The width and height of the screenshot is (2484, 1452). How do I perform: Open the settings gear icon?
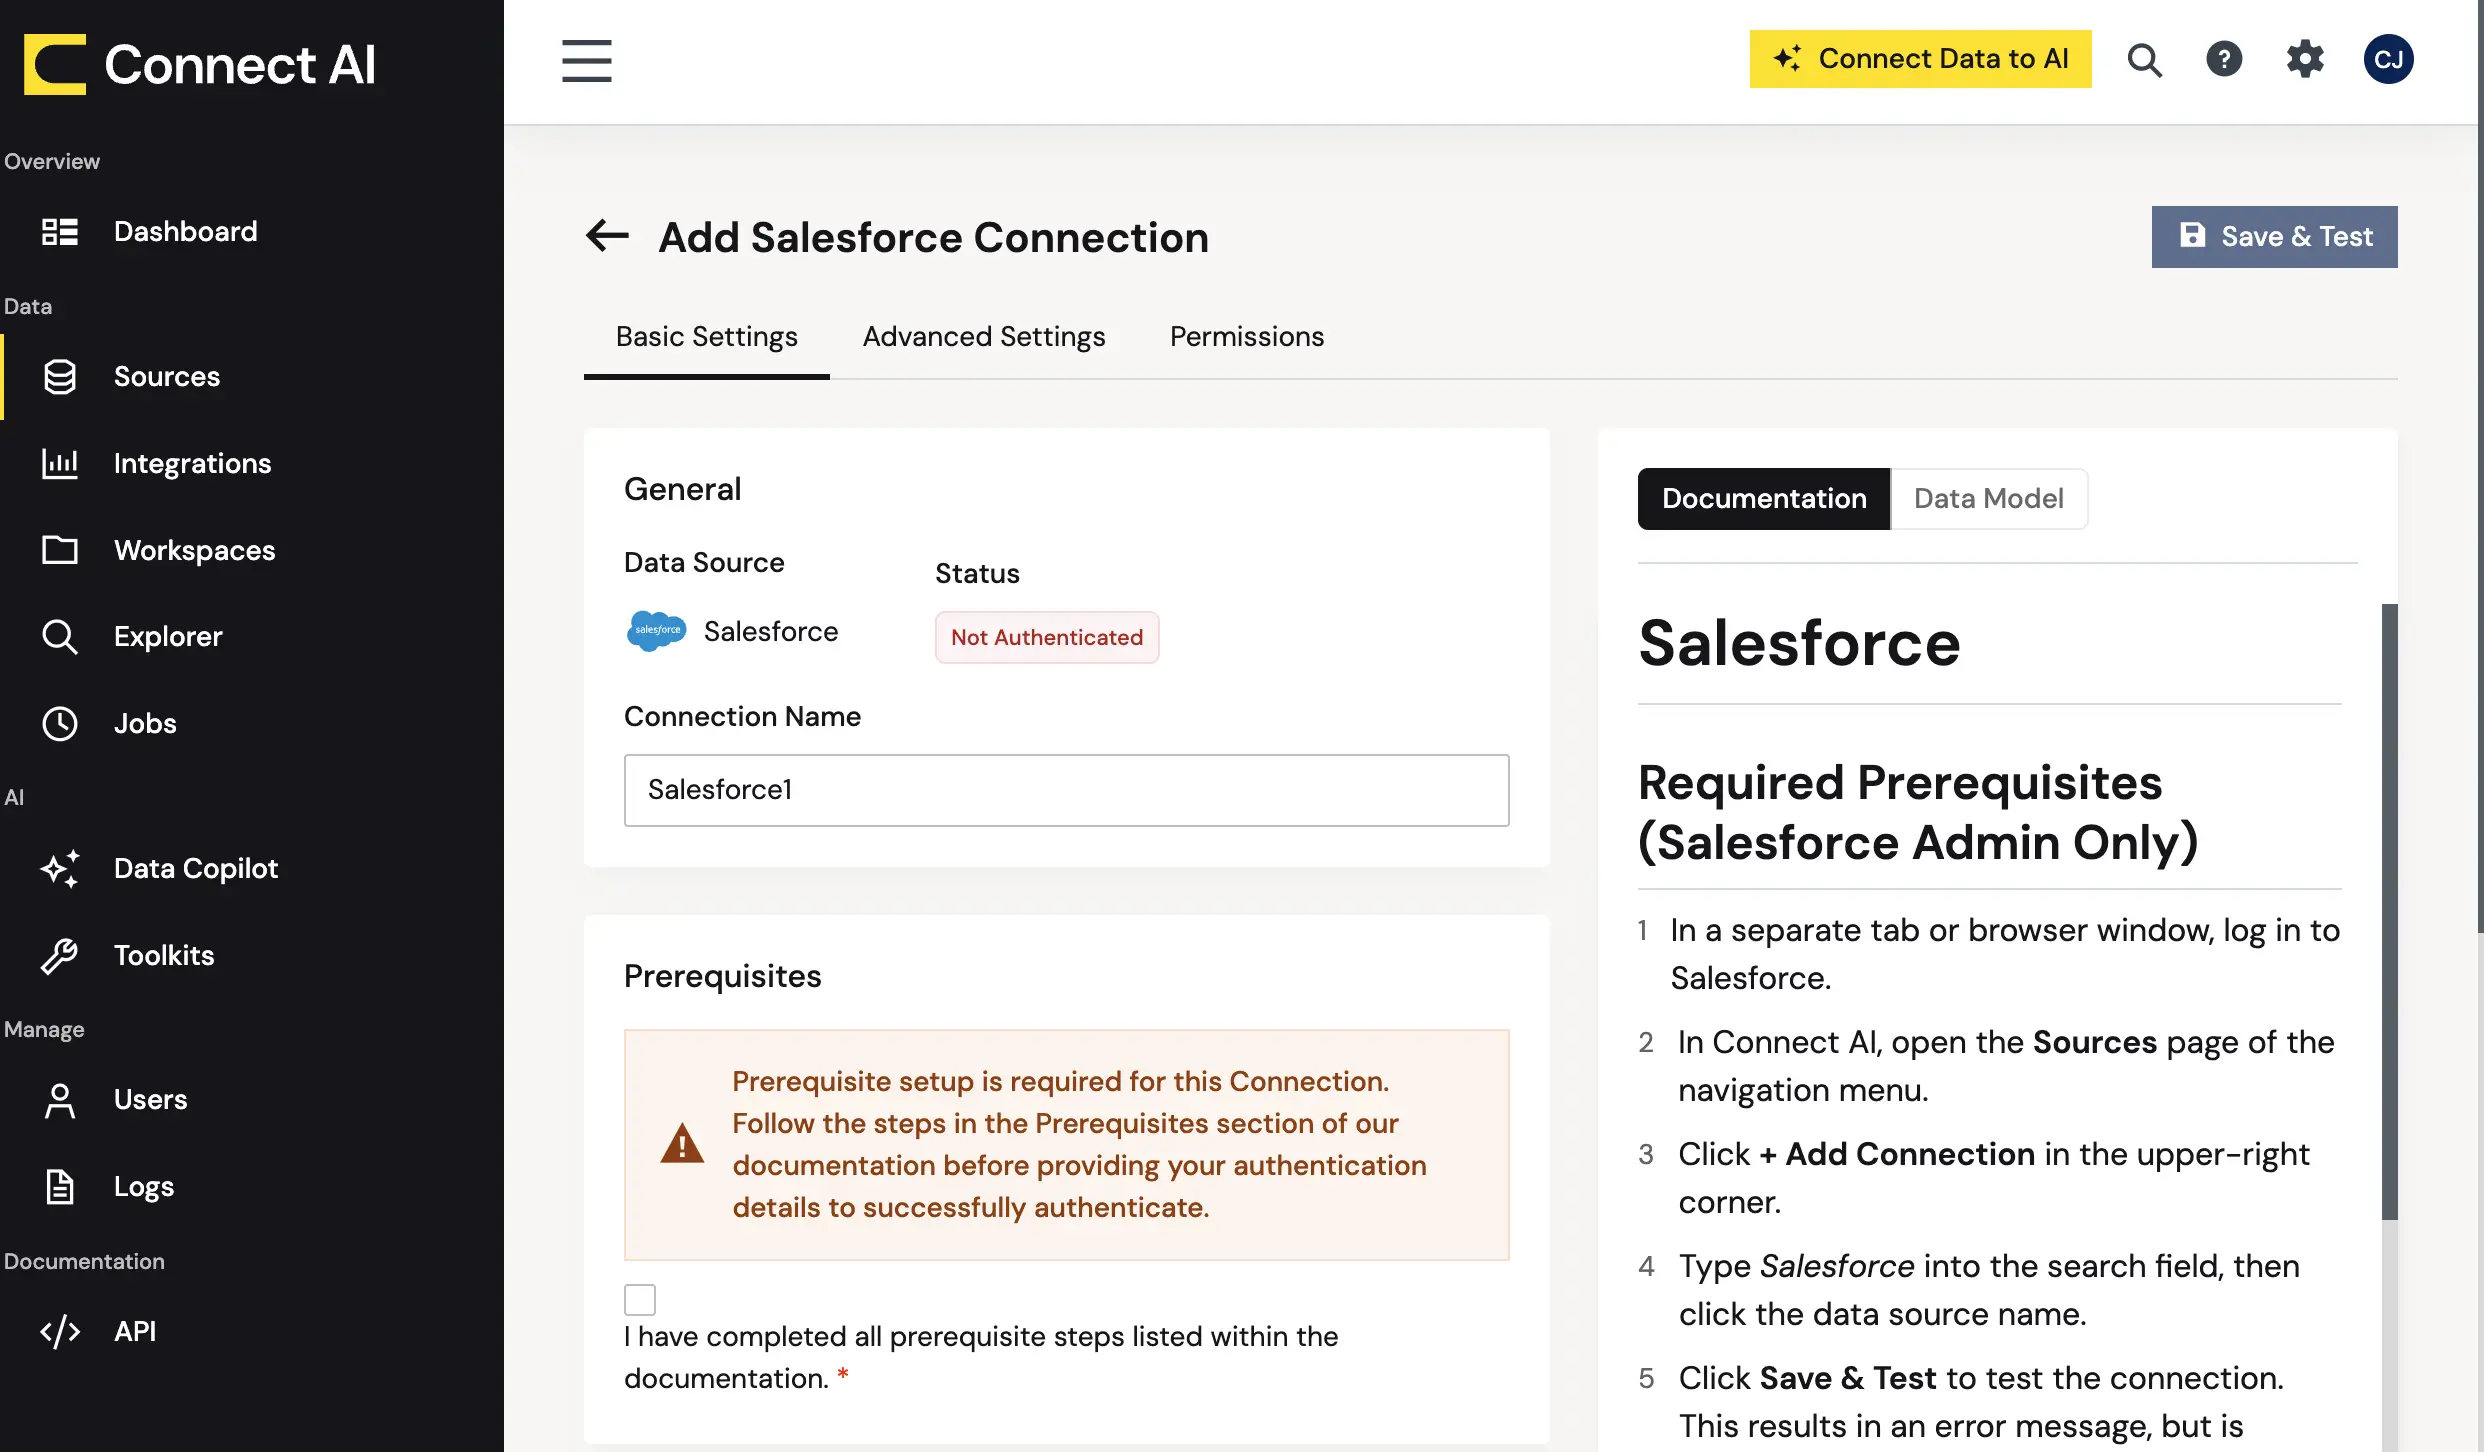click(x=2305, y=59)
